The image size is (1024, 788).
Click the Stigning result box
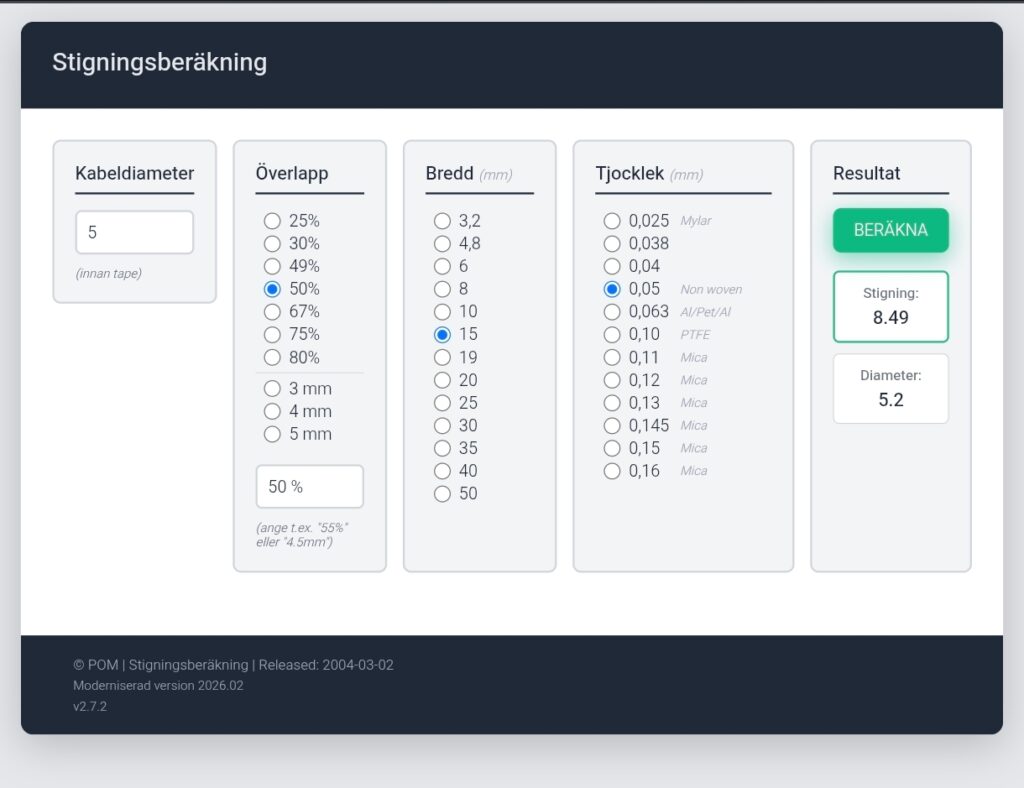[890, 307]
